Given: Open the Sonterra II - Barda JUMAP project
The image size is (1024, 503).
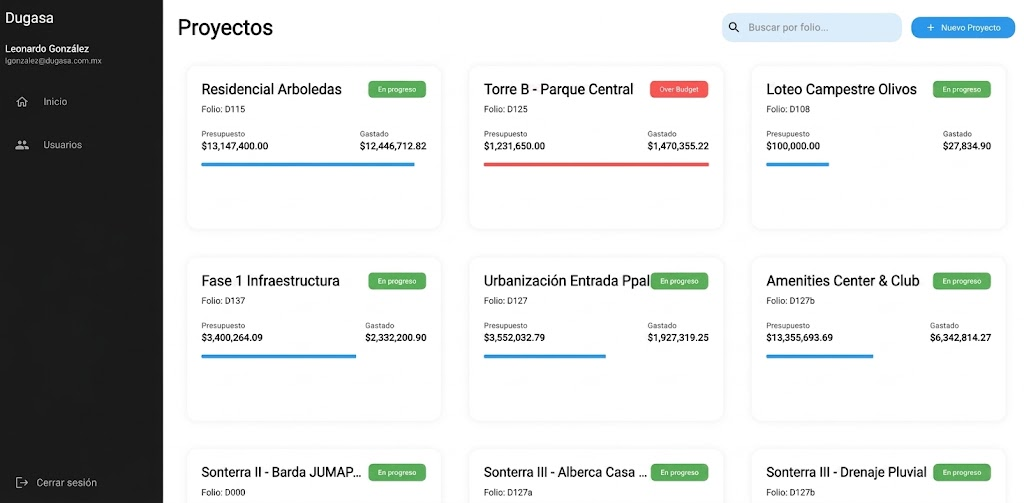Looking at the screenshot, I should [x=281, y=472].
